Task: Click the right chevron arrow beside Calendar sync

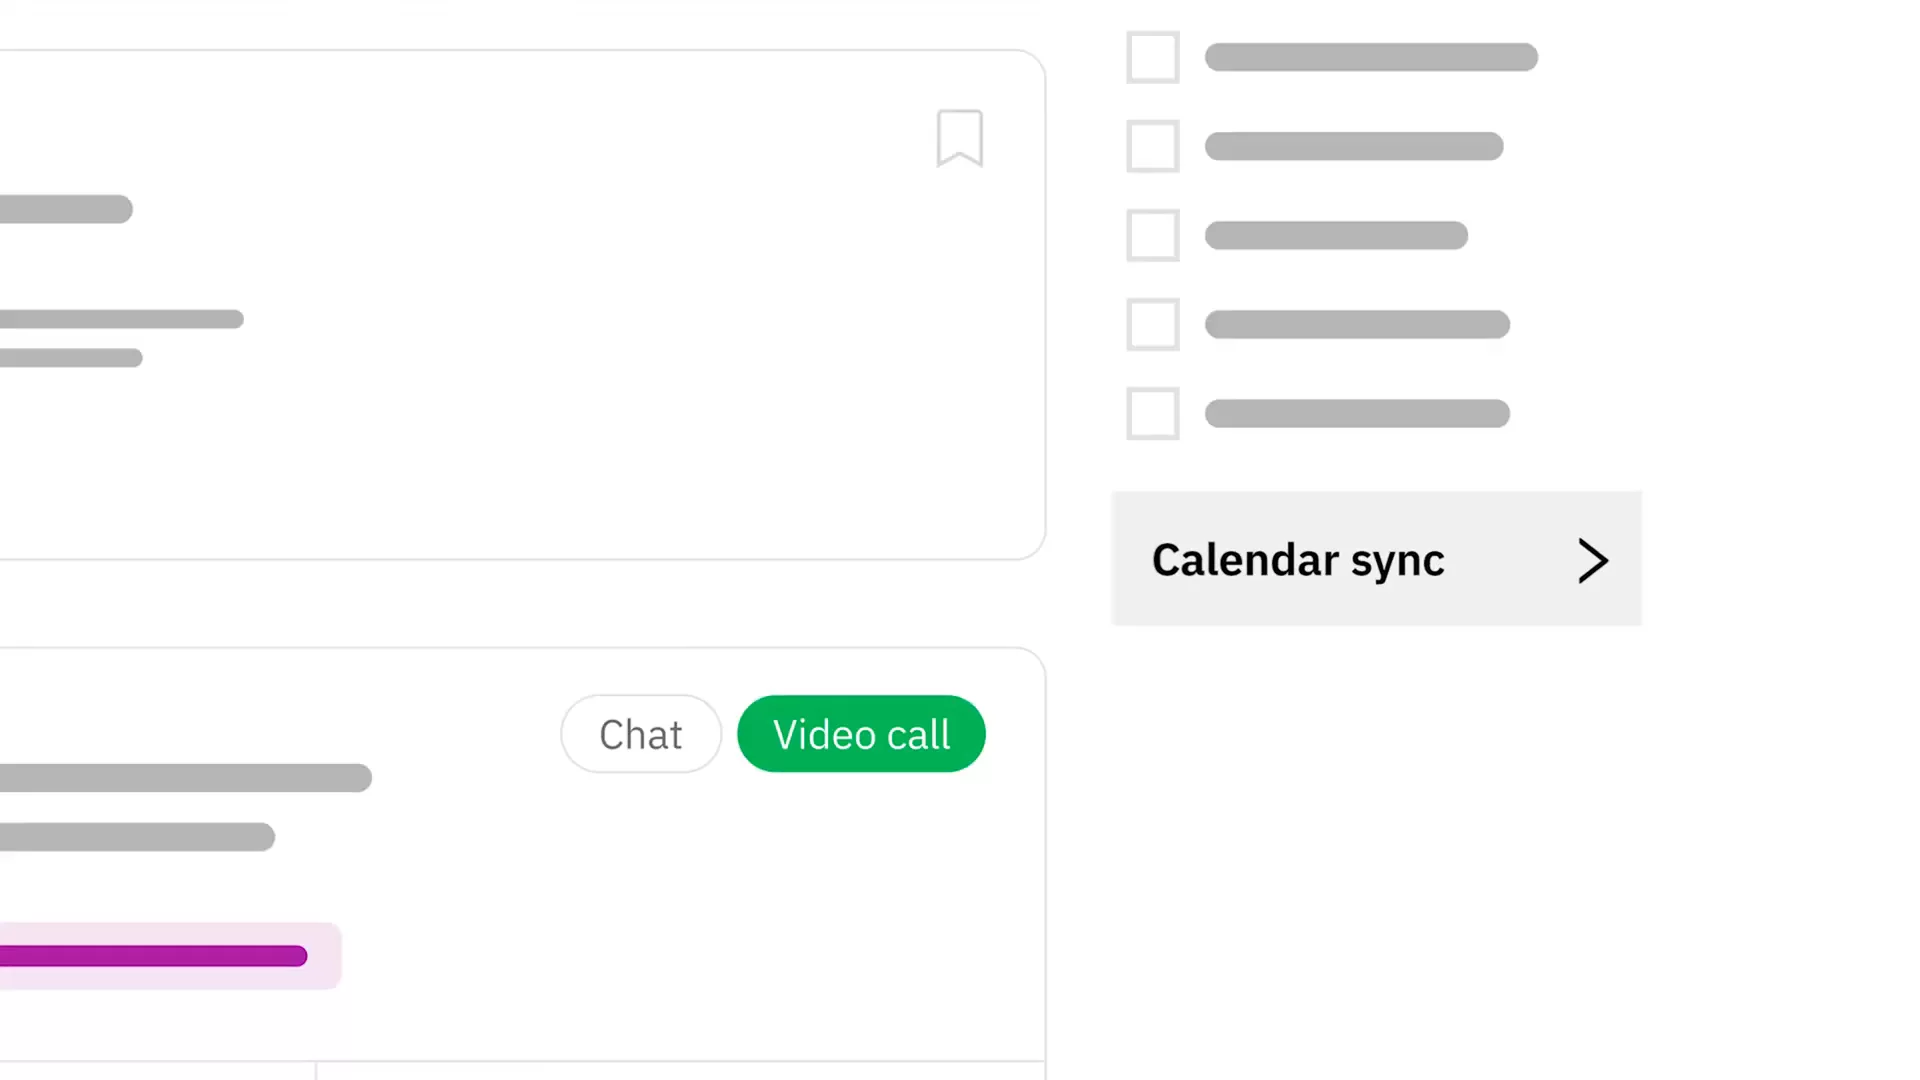Action: pyautogui.click(x=1592, y=560)
